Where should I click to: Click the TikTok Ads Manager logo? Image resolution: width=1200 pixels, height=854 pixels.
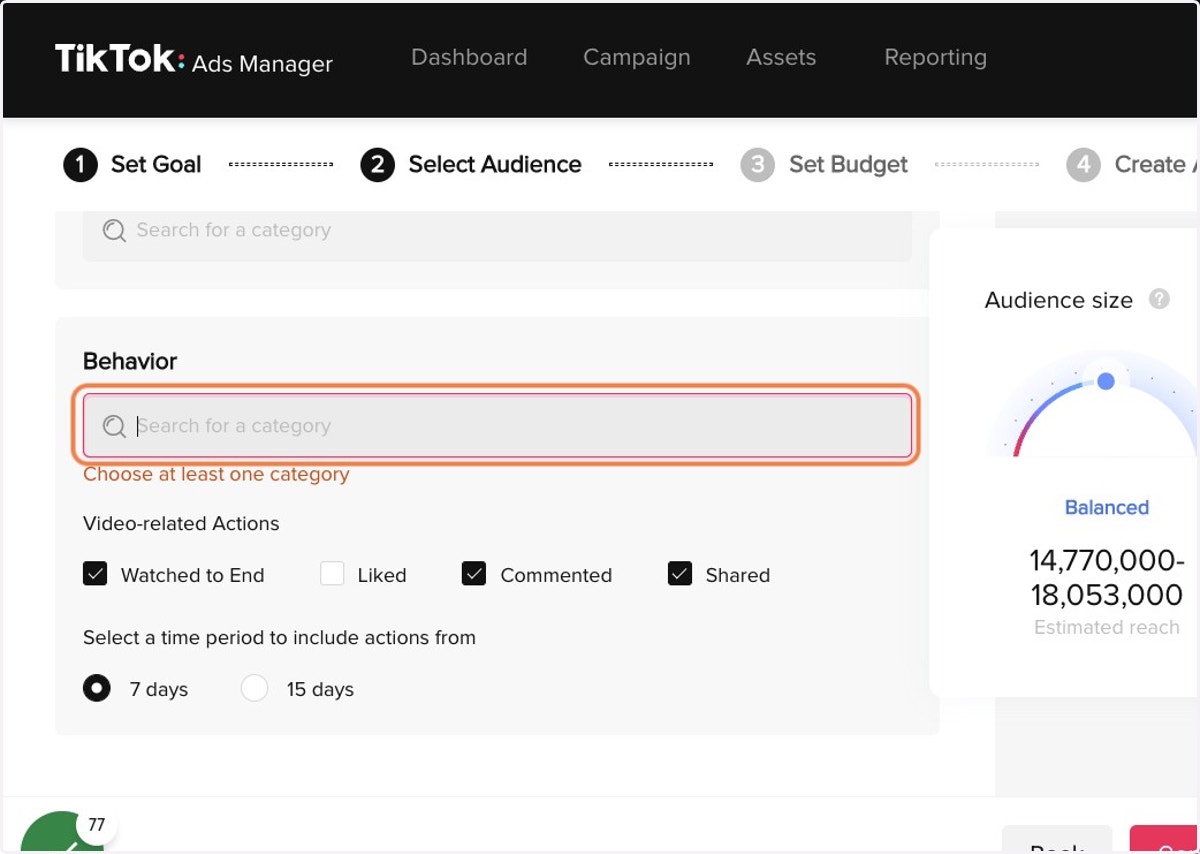point(194,60)
